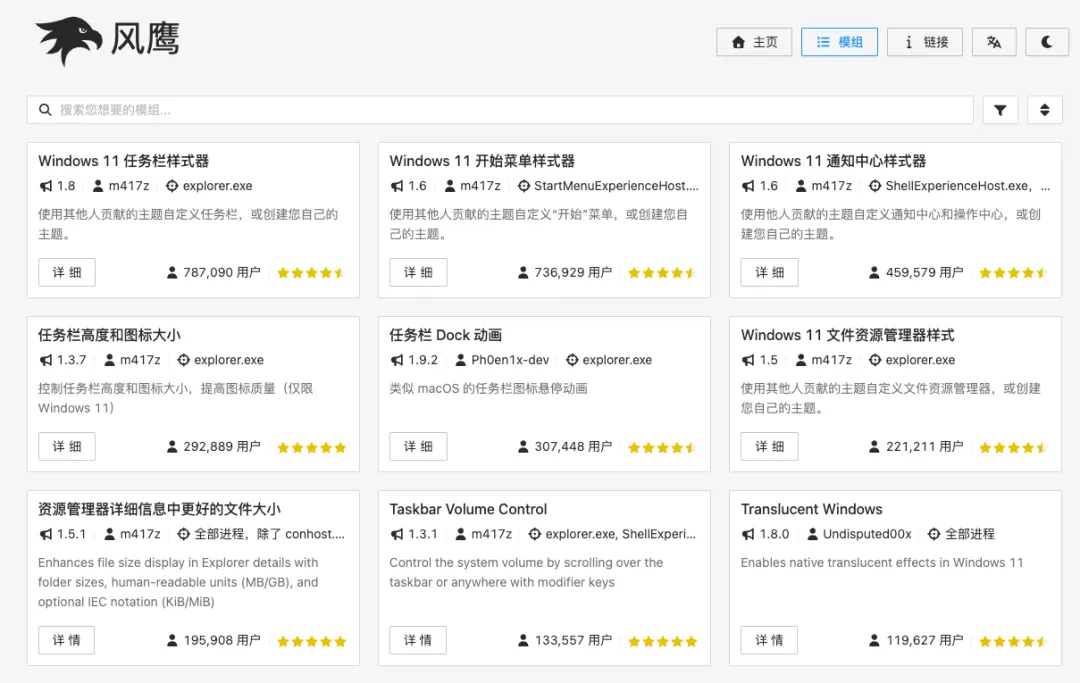Open details for Translucent Windows
Viewport: 1080px width, 683px height.
pyautogui.click(x=769, y=640)
